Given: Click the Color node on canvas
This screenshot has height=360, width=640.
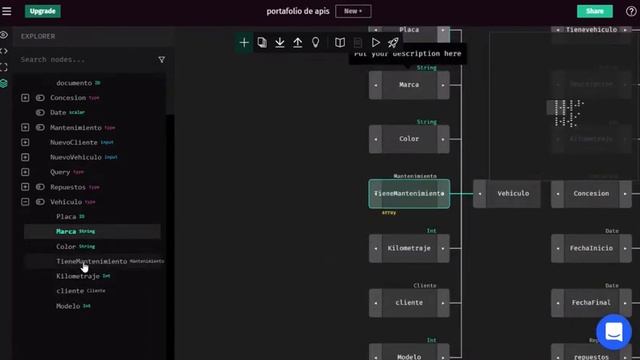Looking at the screenshot, I should (x=409, y=139).
